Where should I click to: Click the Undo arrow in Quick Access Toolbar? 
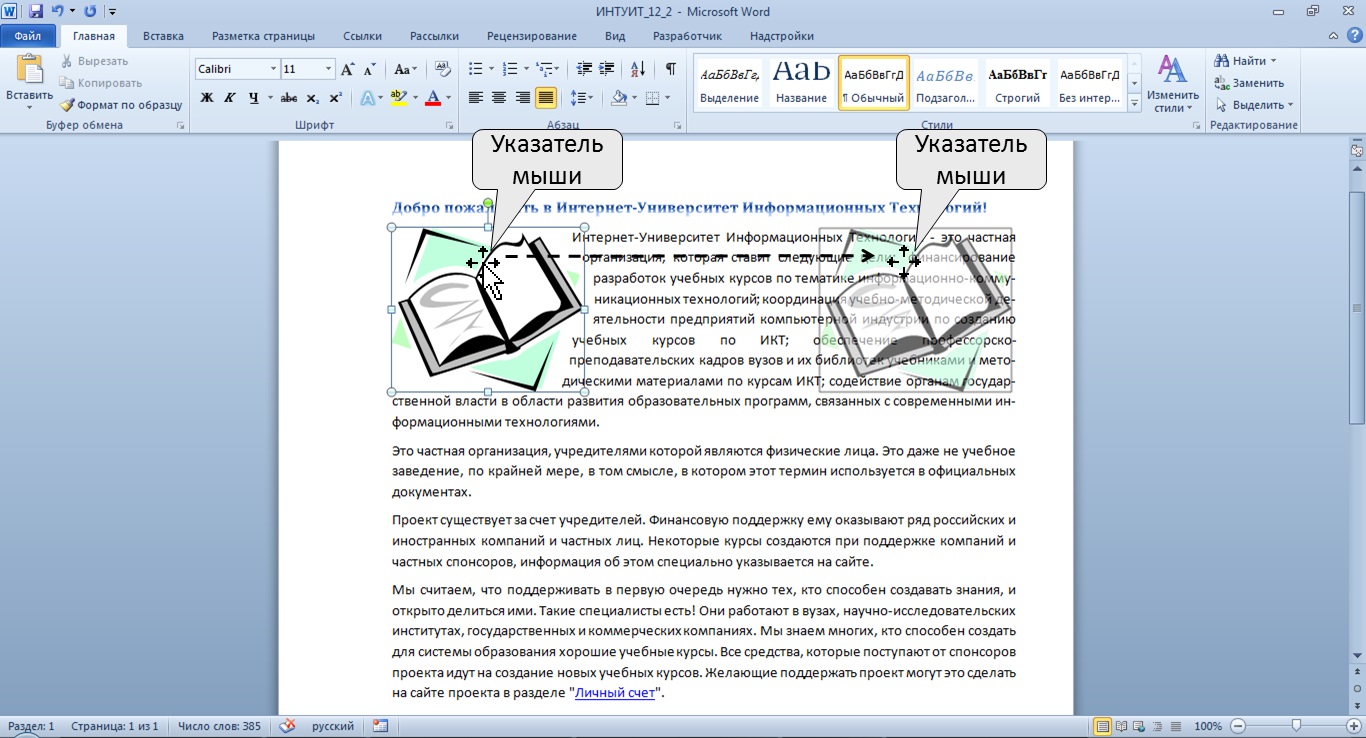coord(59,12)
